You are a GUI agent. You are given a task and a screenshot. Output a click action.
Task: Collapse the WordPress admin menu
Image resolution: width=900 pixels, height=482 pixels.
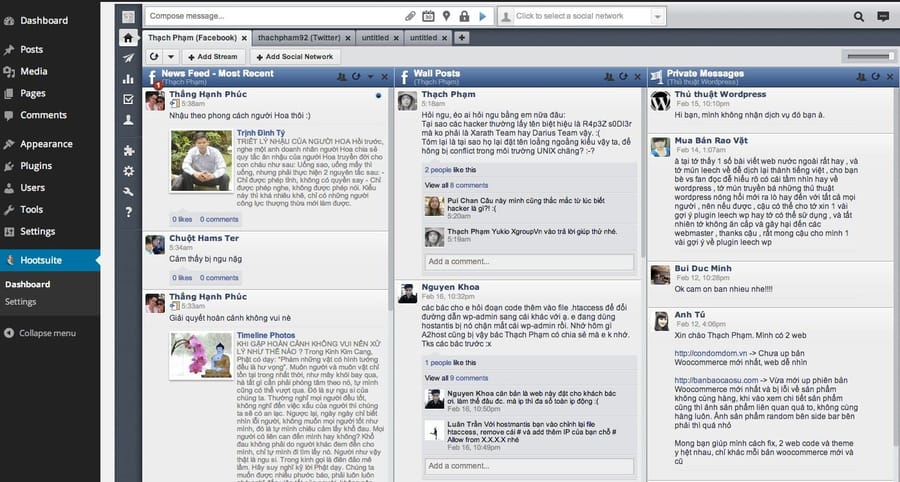pyautogui.click(x=40, y=333)
